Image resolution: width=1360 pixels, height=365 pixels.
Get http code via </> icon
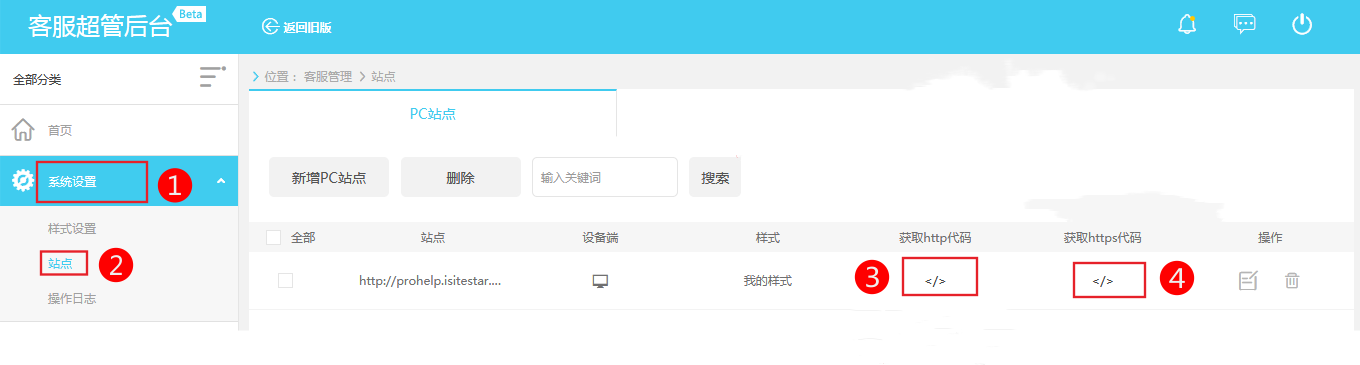[x=935, y=281]
